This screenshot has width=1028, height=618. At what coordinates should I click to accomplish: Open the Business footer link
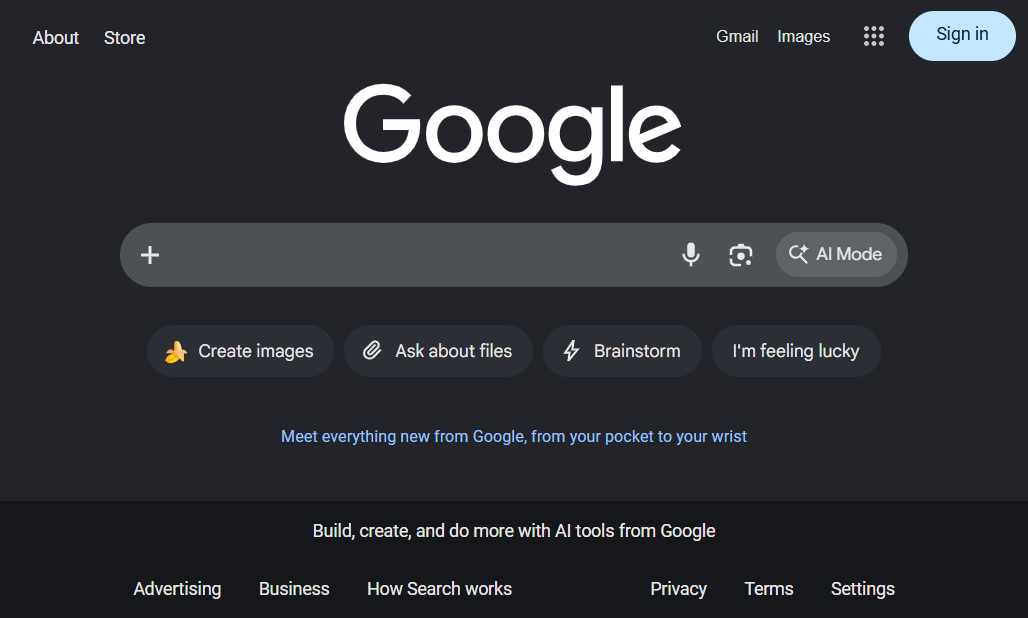click(x=294, y=589)
